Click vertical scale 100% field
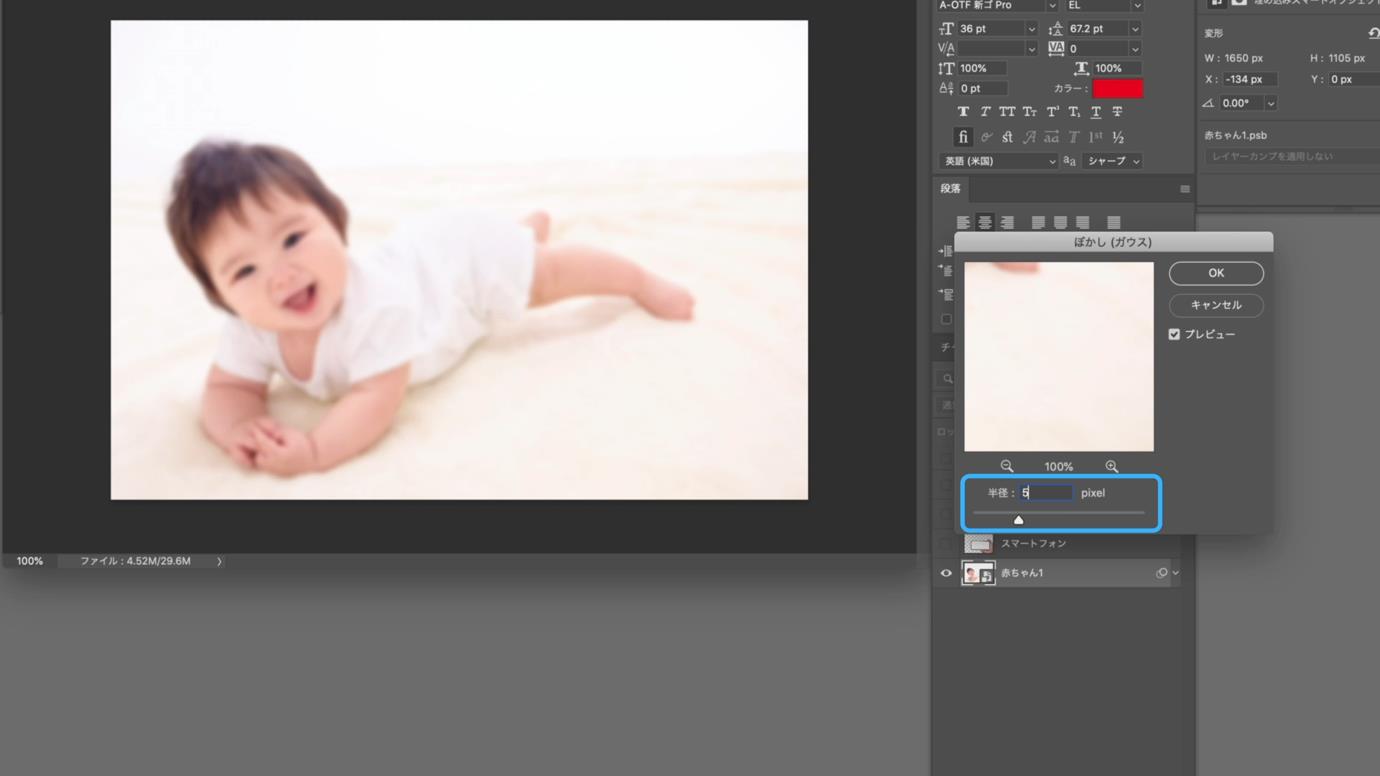The width and height of the screenshot is (1380, 776). (x=983, y=69)
